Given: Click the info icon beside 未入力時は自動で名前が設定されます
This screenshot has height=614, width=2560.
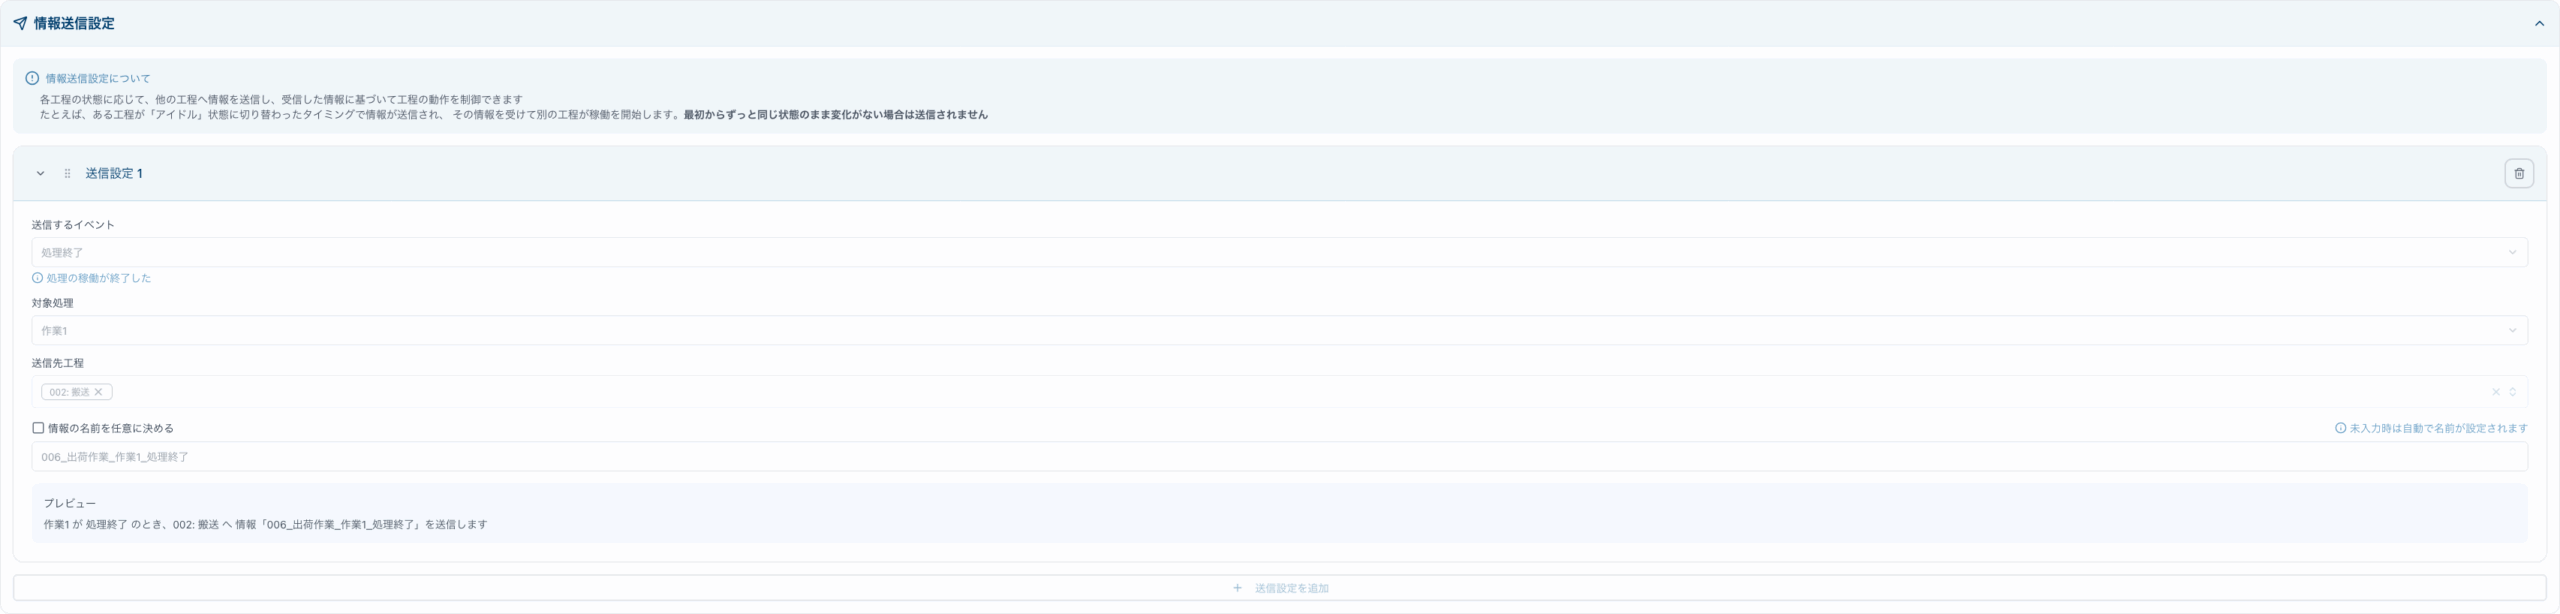Looking at the screenshot, I should click(2340, 428).
